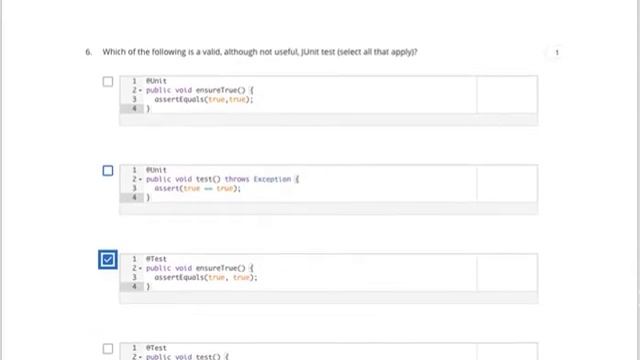Click question 6 prompt text

pyautogui.click(x=260, y=52)
